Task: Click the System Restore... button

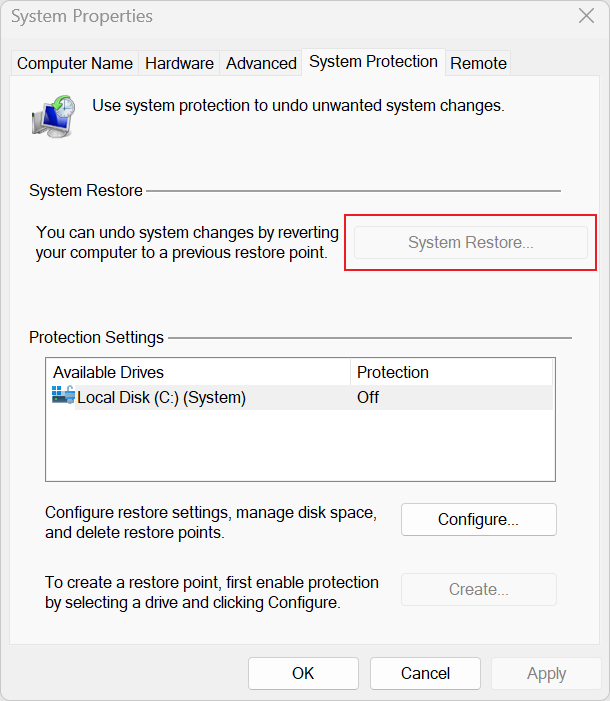Action: (470, 242)
